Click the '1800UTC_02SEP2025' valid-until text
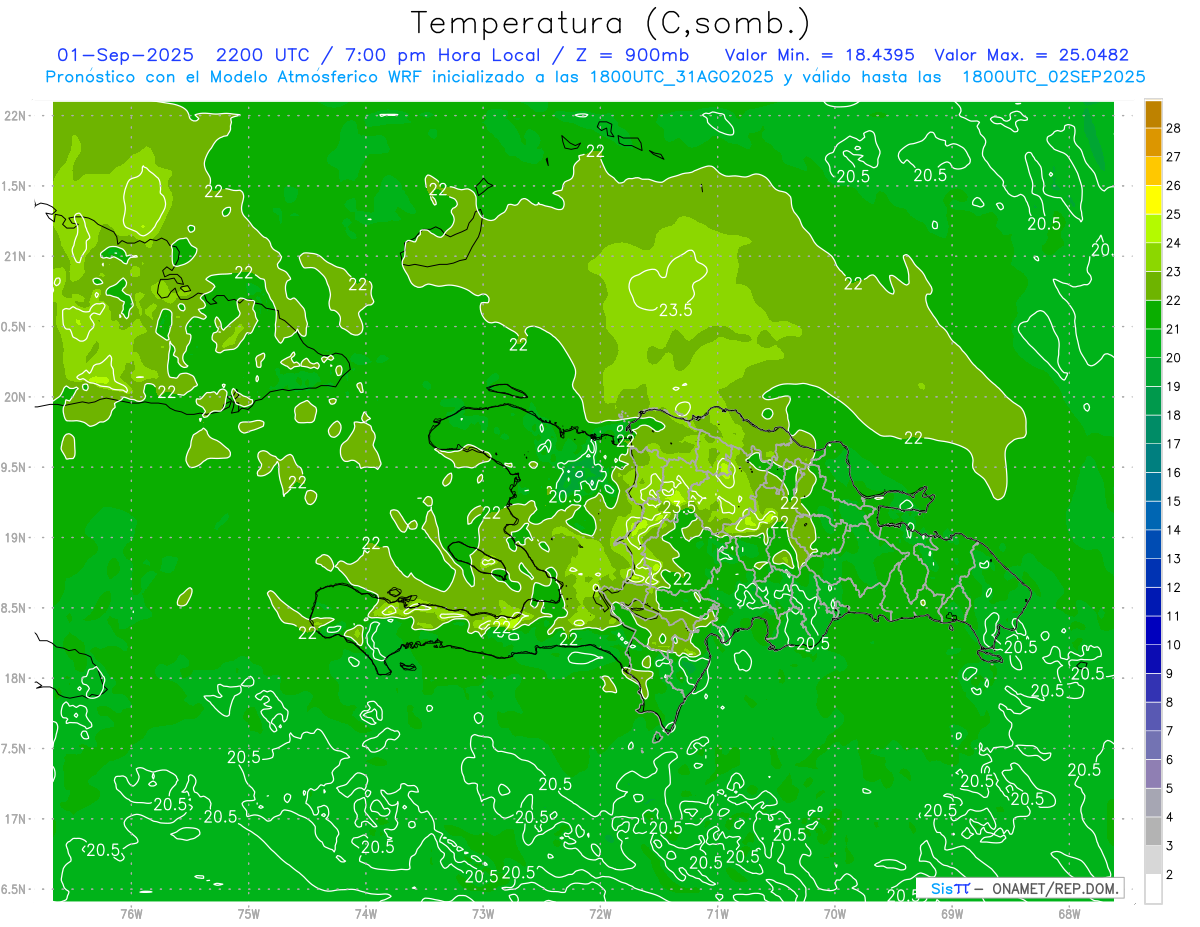 click(1053, 77)
